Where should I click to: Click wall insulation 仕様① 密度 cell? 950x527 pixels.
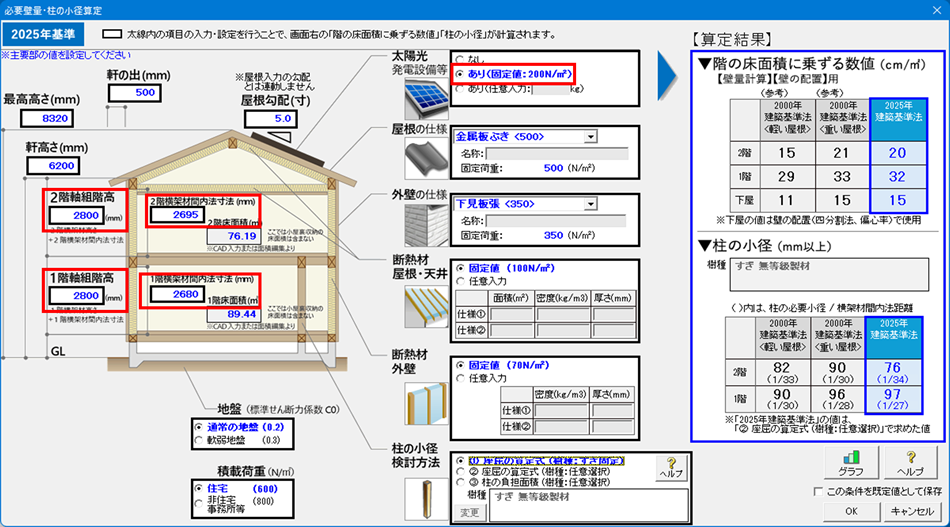point(561,411)
